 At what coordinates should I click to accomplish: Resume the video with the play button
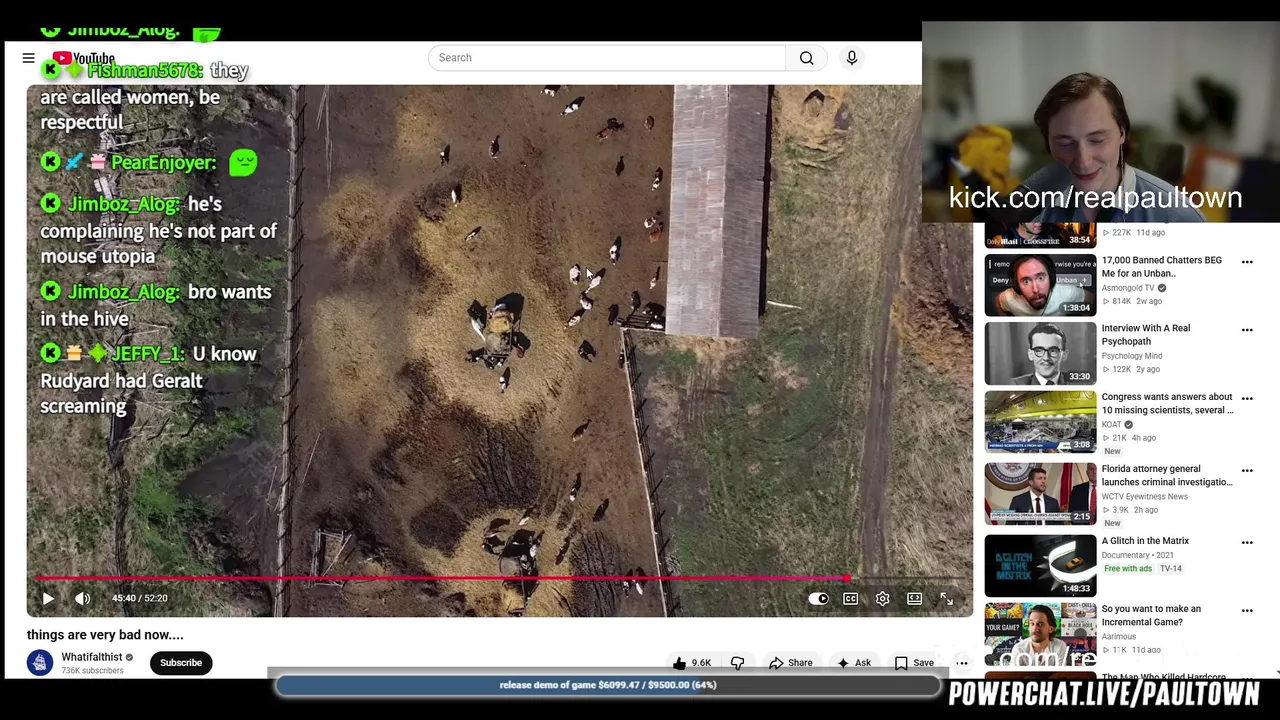48,598
